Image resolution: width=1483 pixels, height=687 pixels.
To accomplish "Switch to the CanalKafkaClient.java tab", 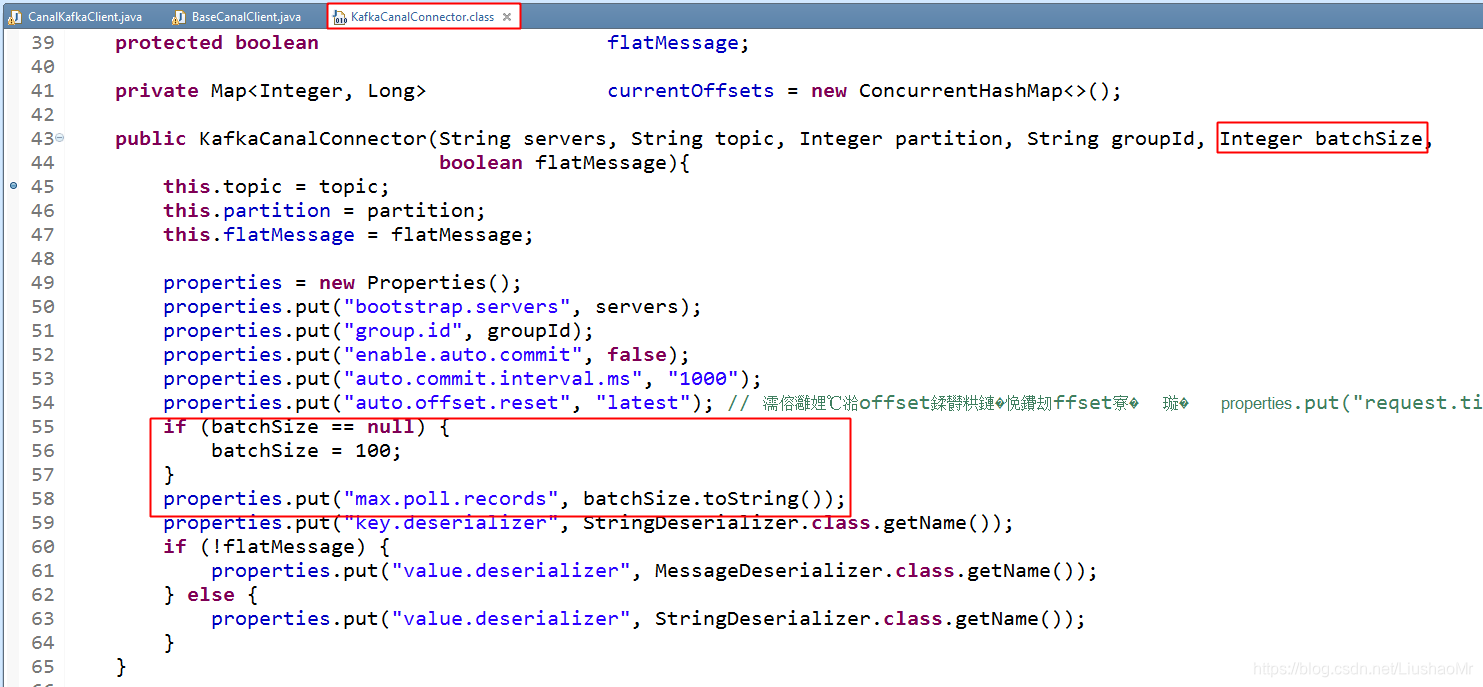I will (x=84, y=17).
